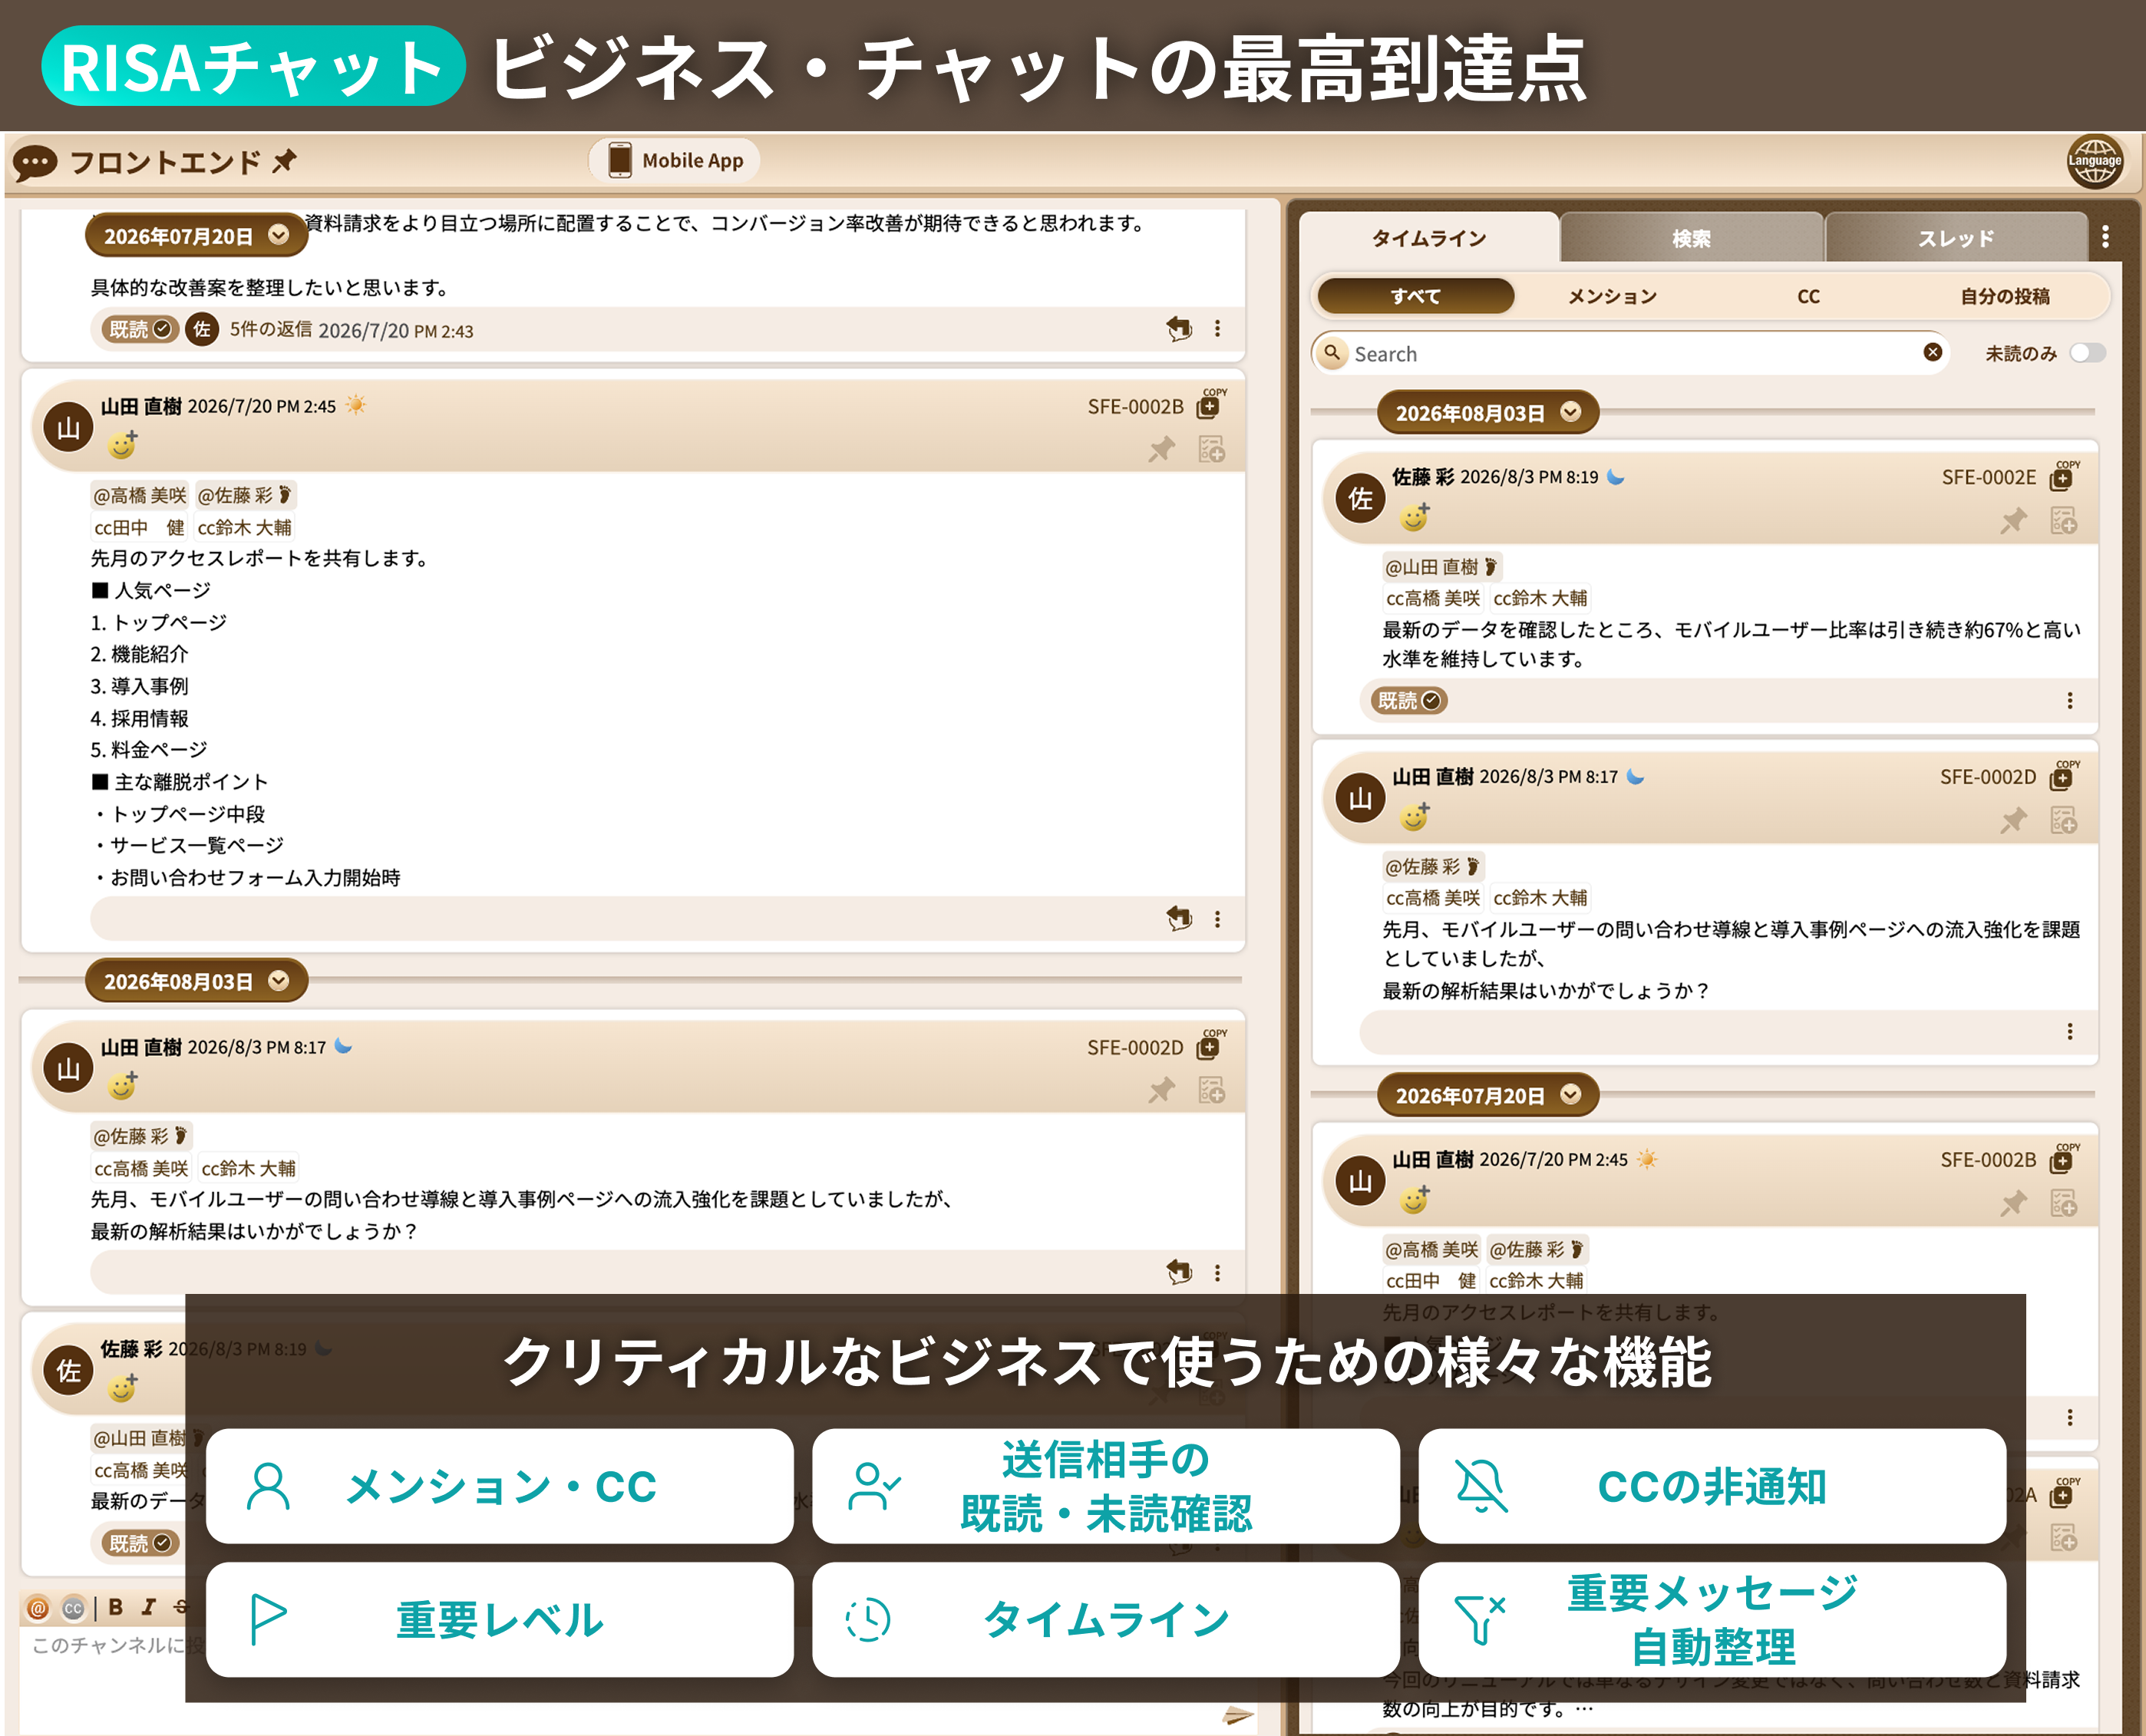Open the timeline panel kebab menu
2146x1736 pixels.
[2105, 237]
